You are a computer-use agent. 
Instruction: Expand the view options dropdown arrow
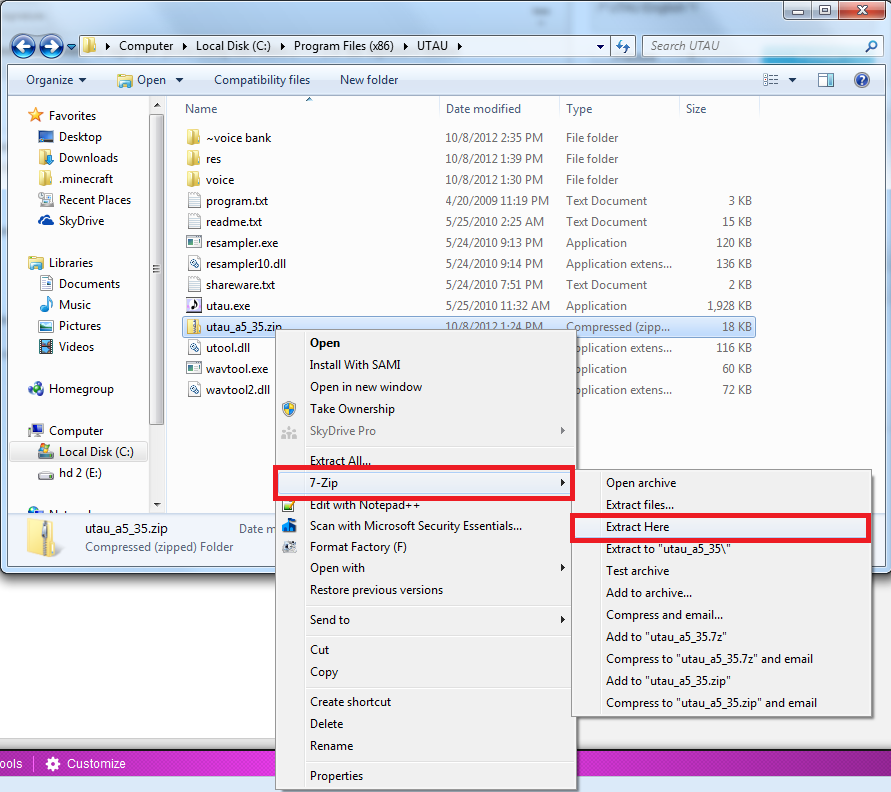tap(793, 80)
